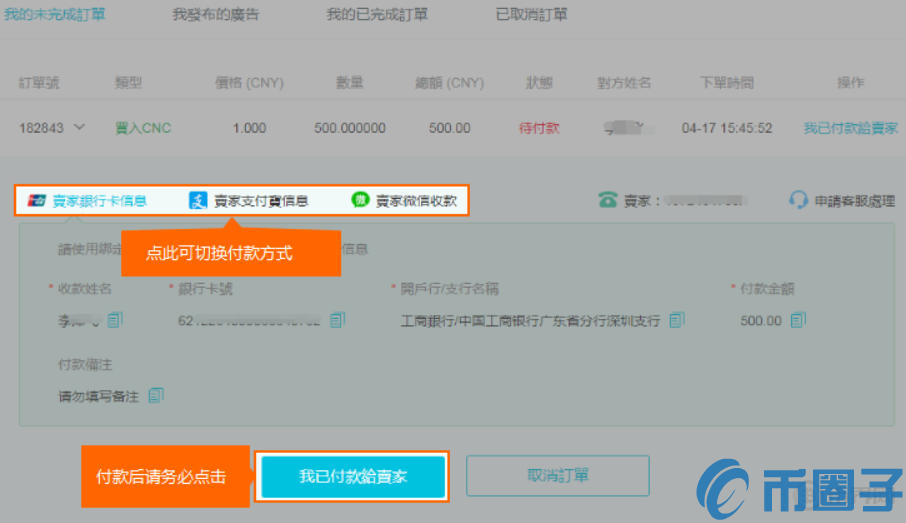Select 賣家支付寶信息 payment method
This screenshot has width=906, height=523.
260,200
